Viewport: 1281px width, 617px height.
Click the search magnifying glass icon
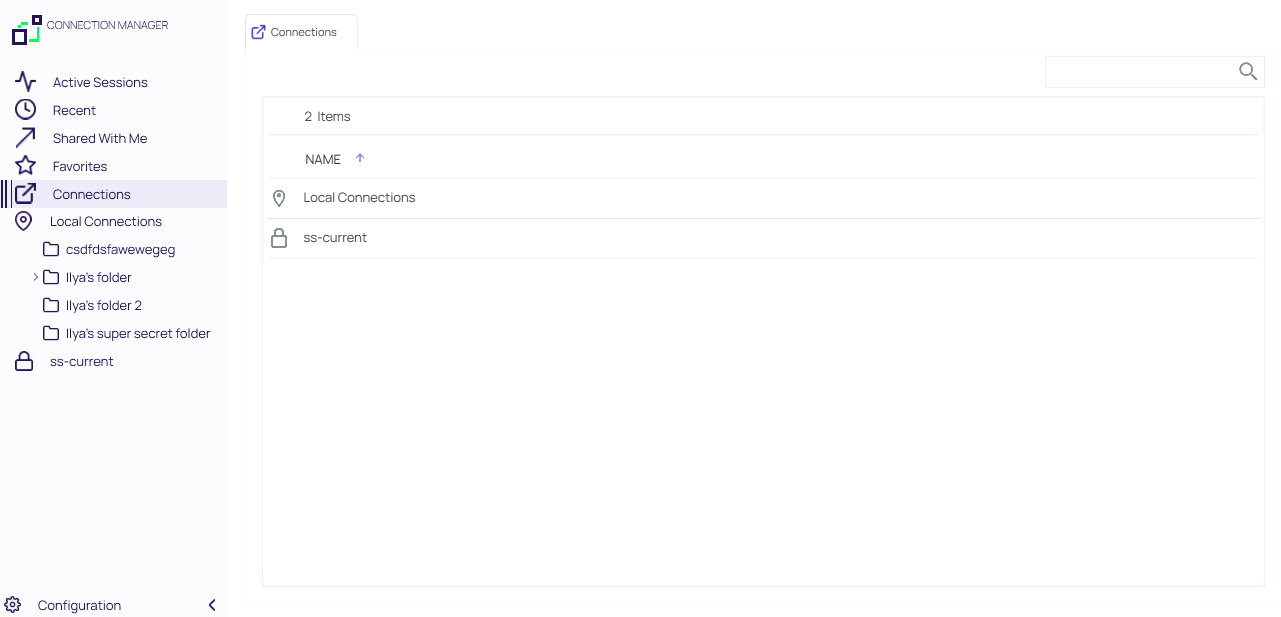1247,71
